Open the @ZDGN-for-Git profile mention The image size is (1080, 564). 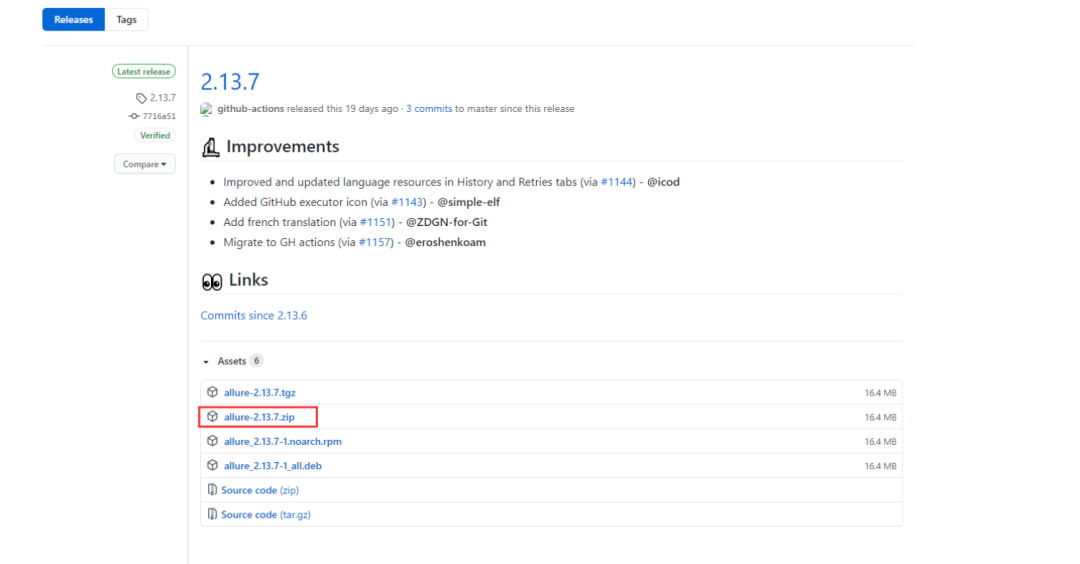click(446, 222)
